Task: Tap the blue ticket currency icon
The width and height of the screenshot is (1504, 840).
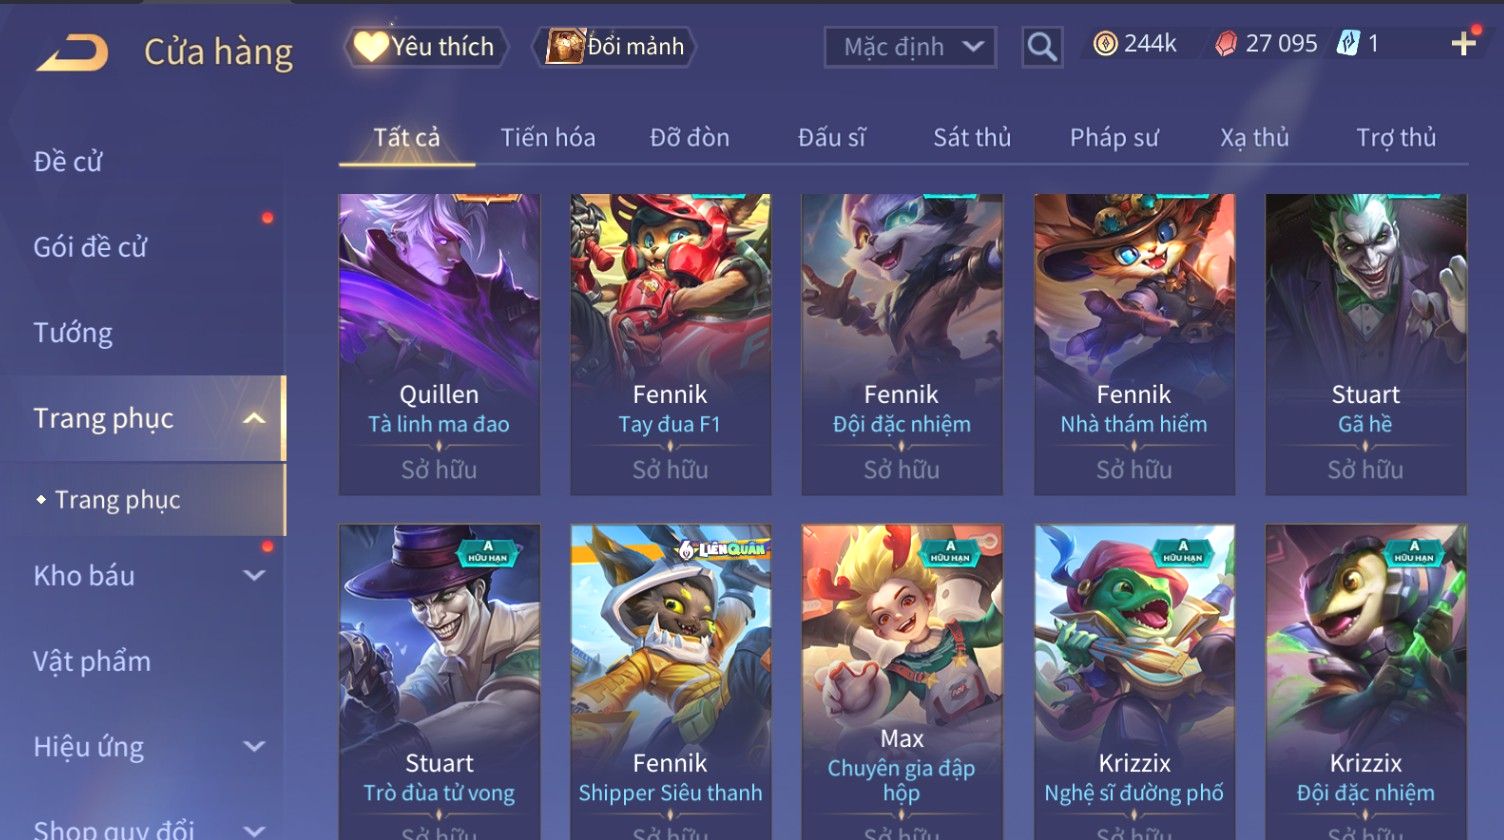Action: [1348, 44]
